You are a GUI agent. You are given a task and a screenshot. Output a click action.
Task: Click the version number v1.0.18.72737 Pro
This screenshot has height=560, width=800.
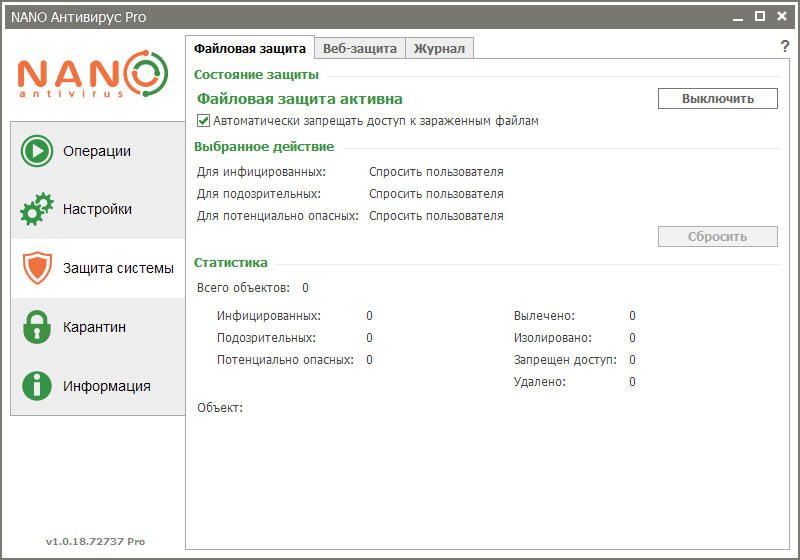coord(95,541)
